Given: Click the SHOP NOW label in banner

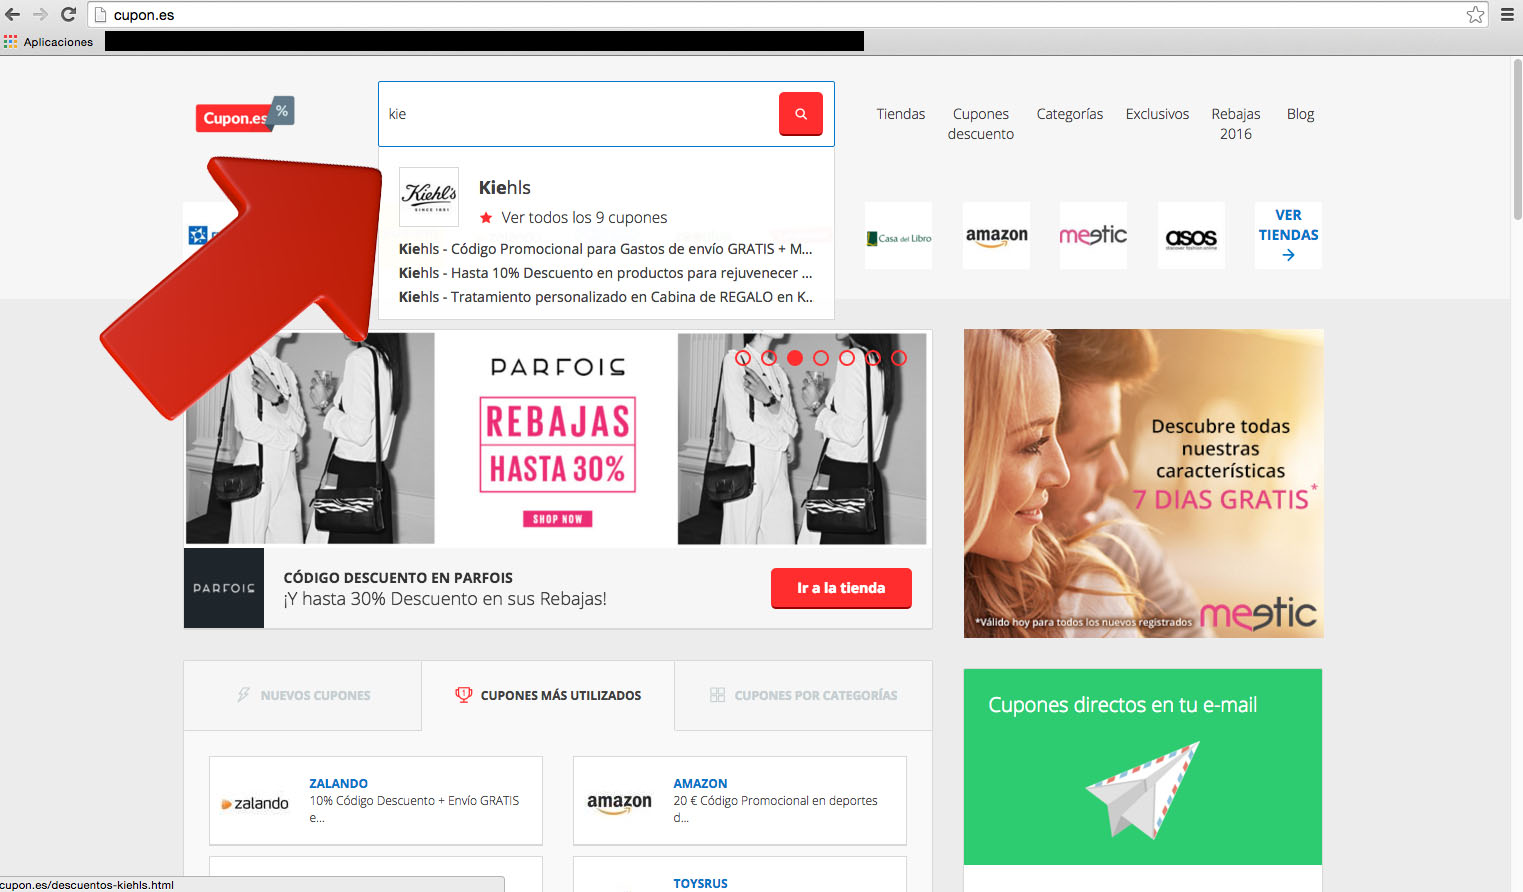Looking at the screenshot, I should click(x=557, y=519).
